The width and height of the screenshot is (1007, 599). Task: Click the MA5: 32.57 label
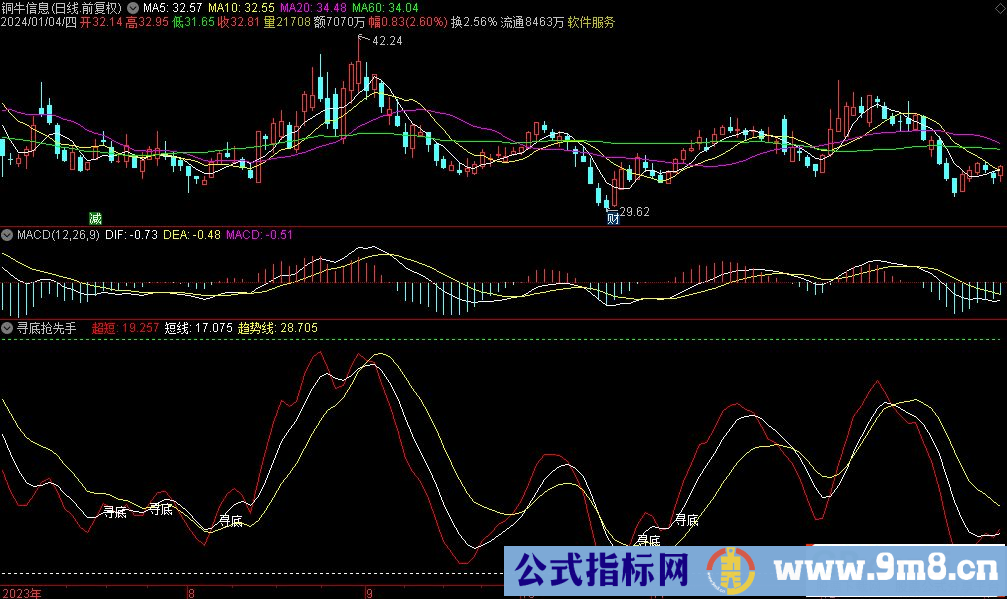point(172,8)
